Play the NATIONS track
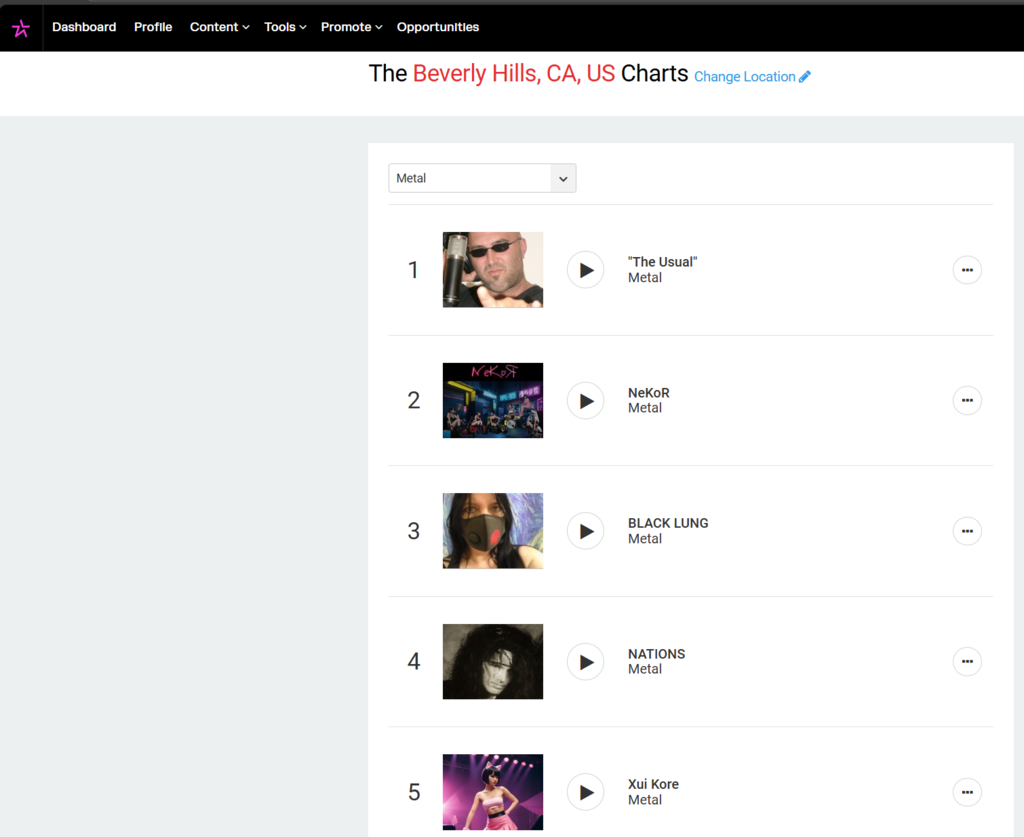 click(586, 662)
